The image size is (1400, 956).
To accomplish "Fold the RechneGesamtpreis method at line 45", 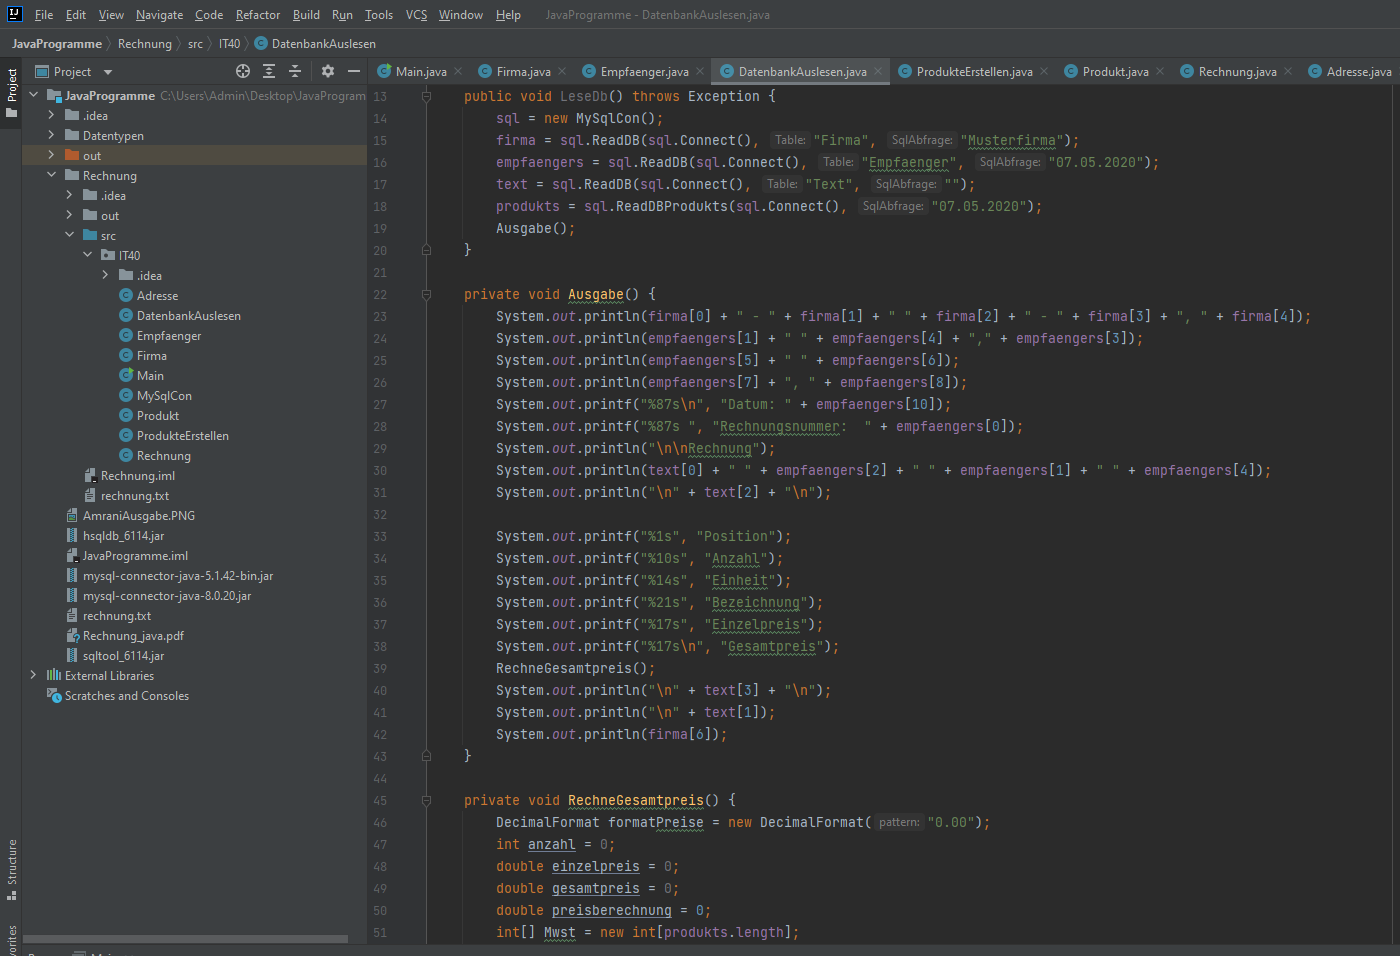I will click(427, 800).
